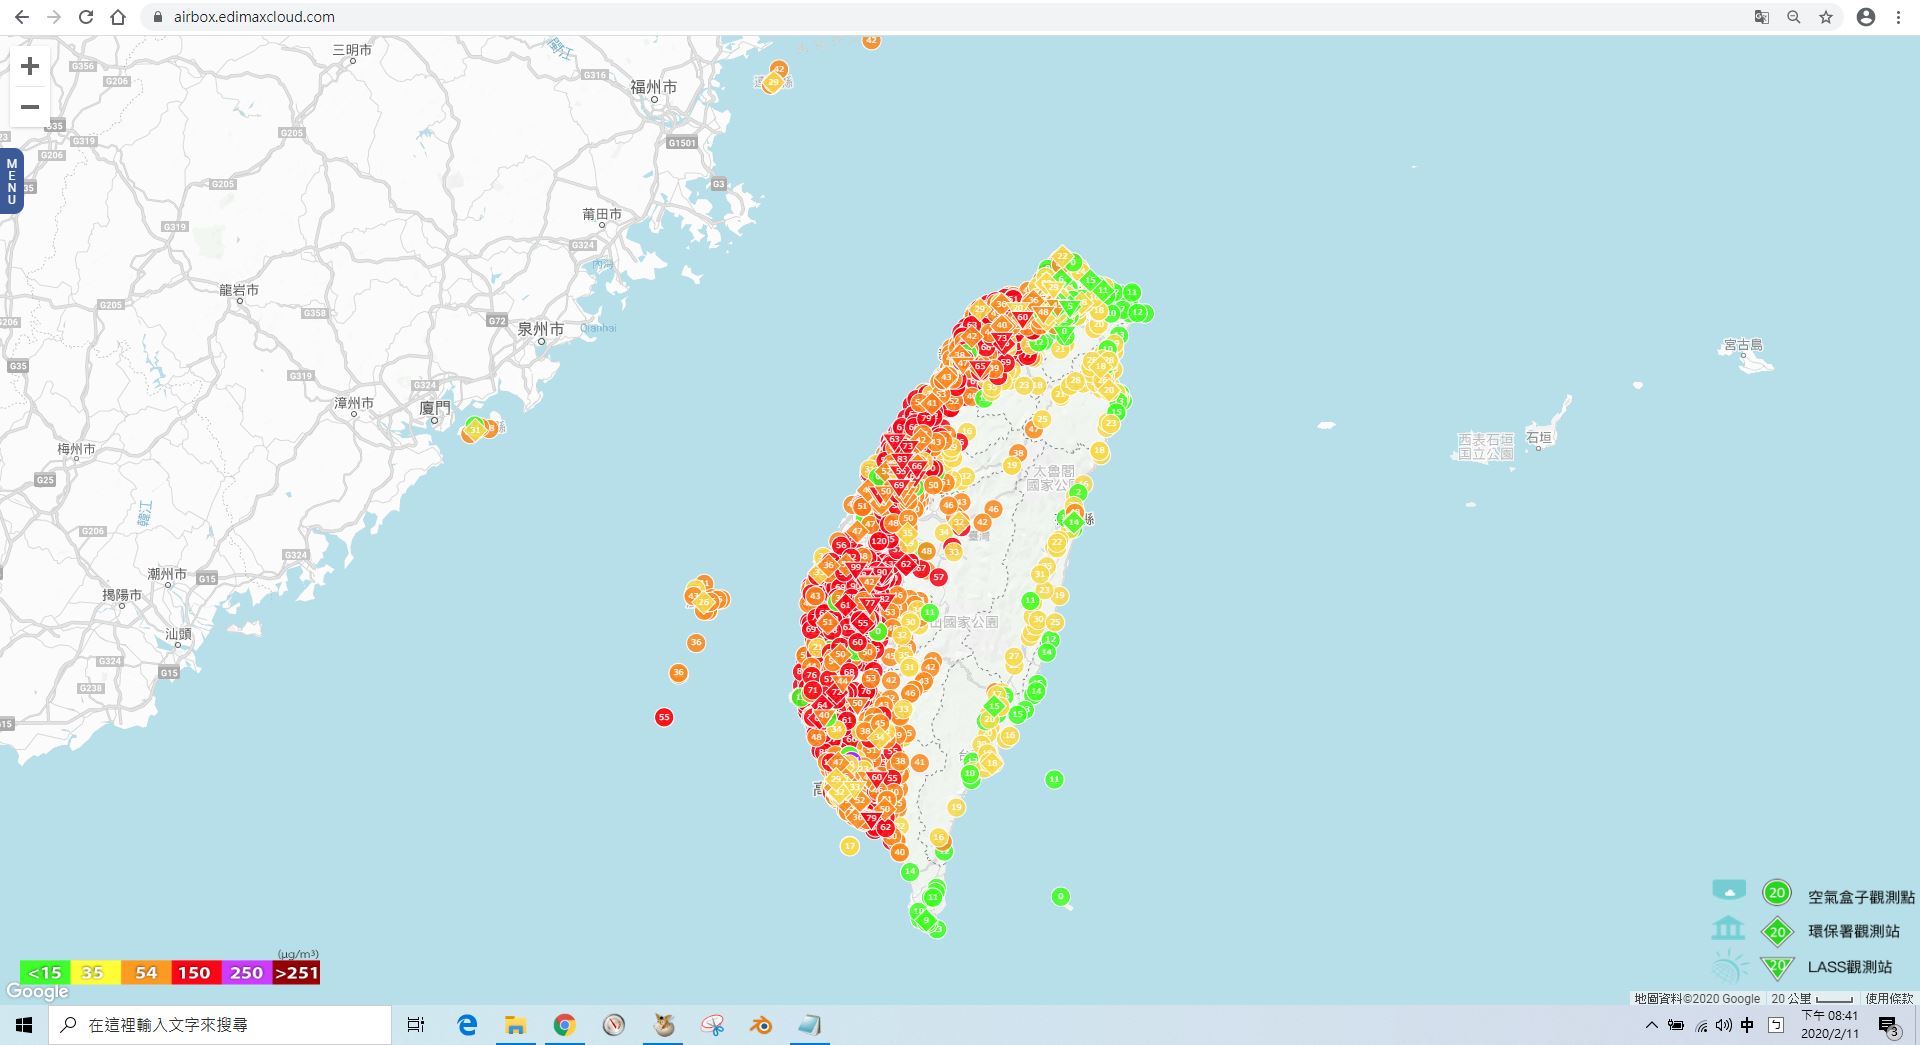
Task: Click the browser forward arrow
Action: (54, 17)
